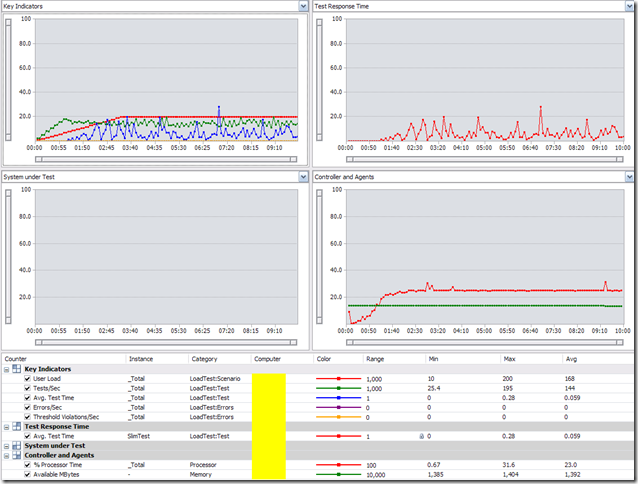Uncheck Avg. Test Time for SlimTest instance
This screenshot has height=484, width=638.
click(x=27, y=436)
